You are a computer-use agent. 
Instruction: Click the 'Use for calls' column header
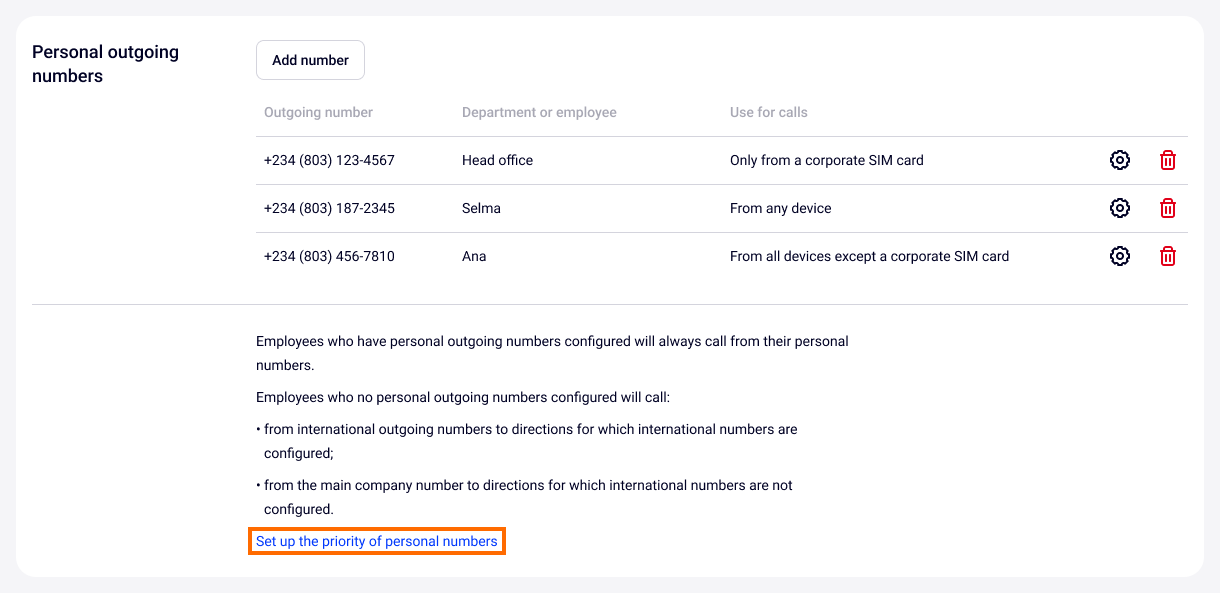point(768,112)
